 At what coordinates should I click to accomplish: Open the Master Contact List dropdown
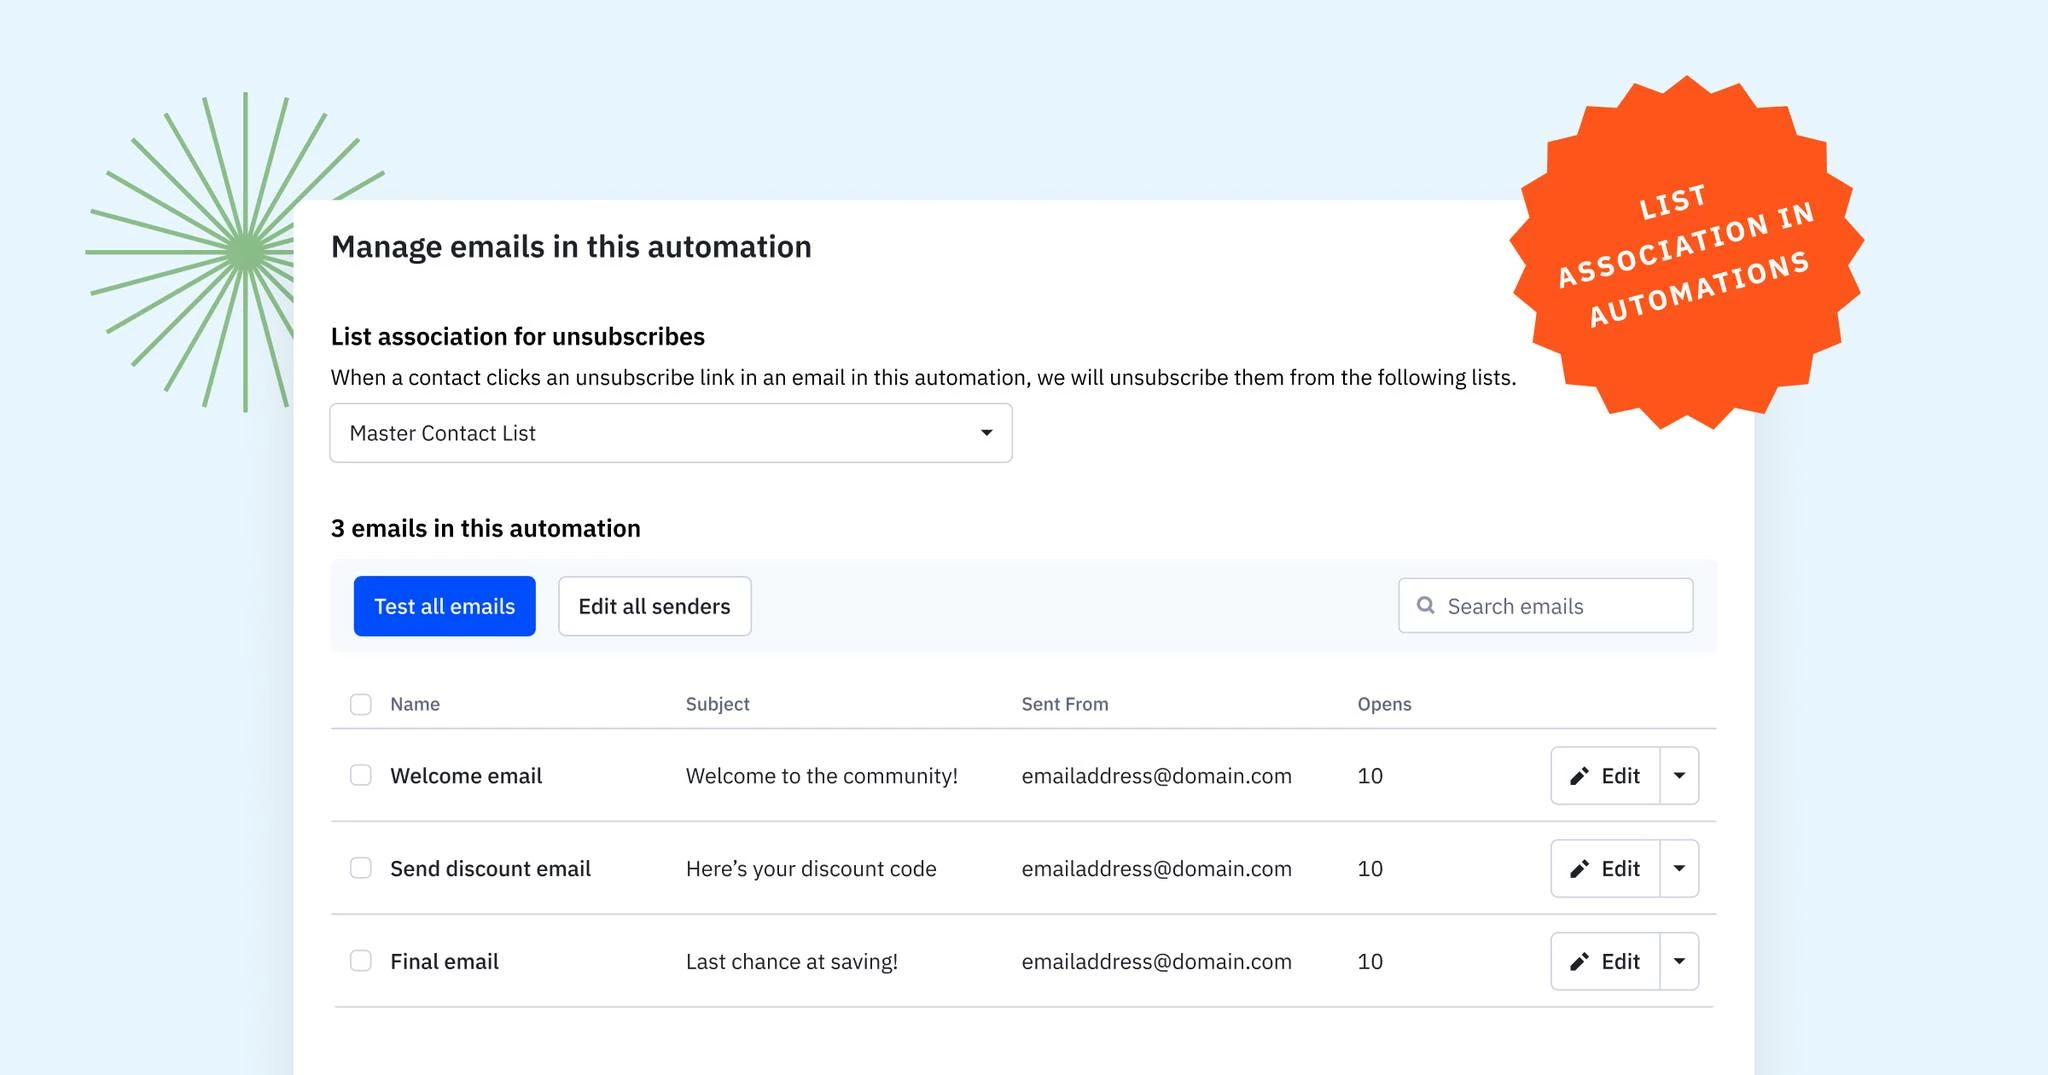pyautogui.click(x=670, y=433)
